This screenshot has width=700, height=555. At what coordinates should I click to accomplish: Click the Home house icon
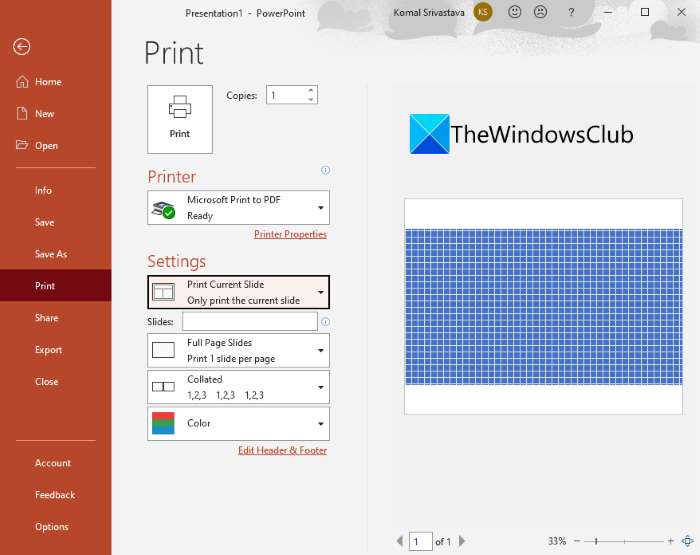pos(22,82)
